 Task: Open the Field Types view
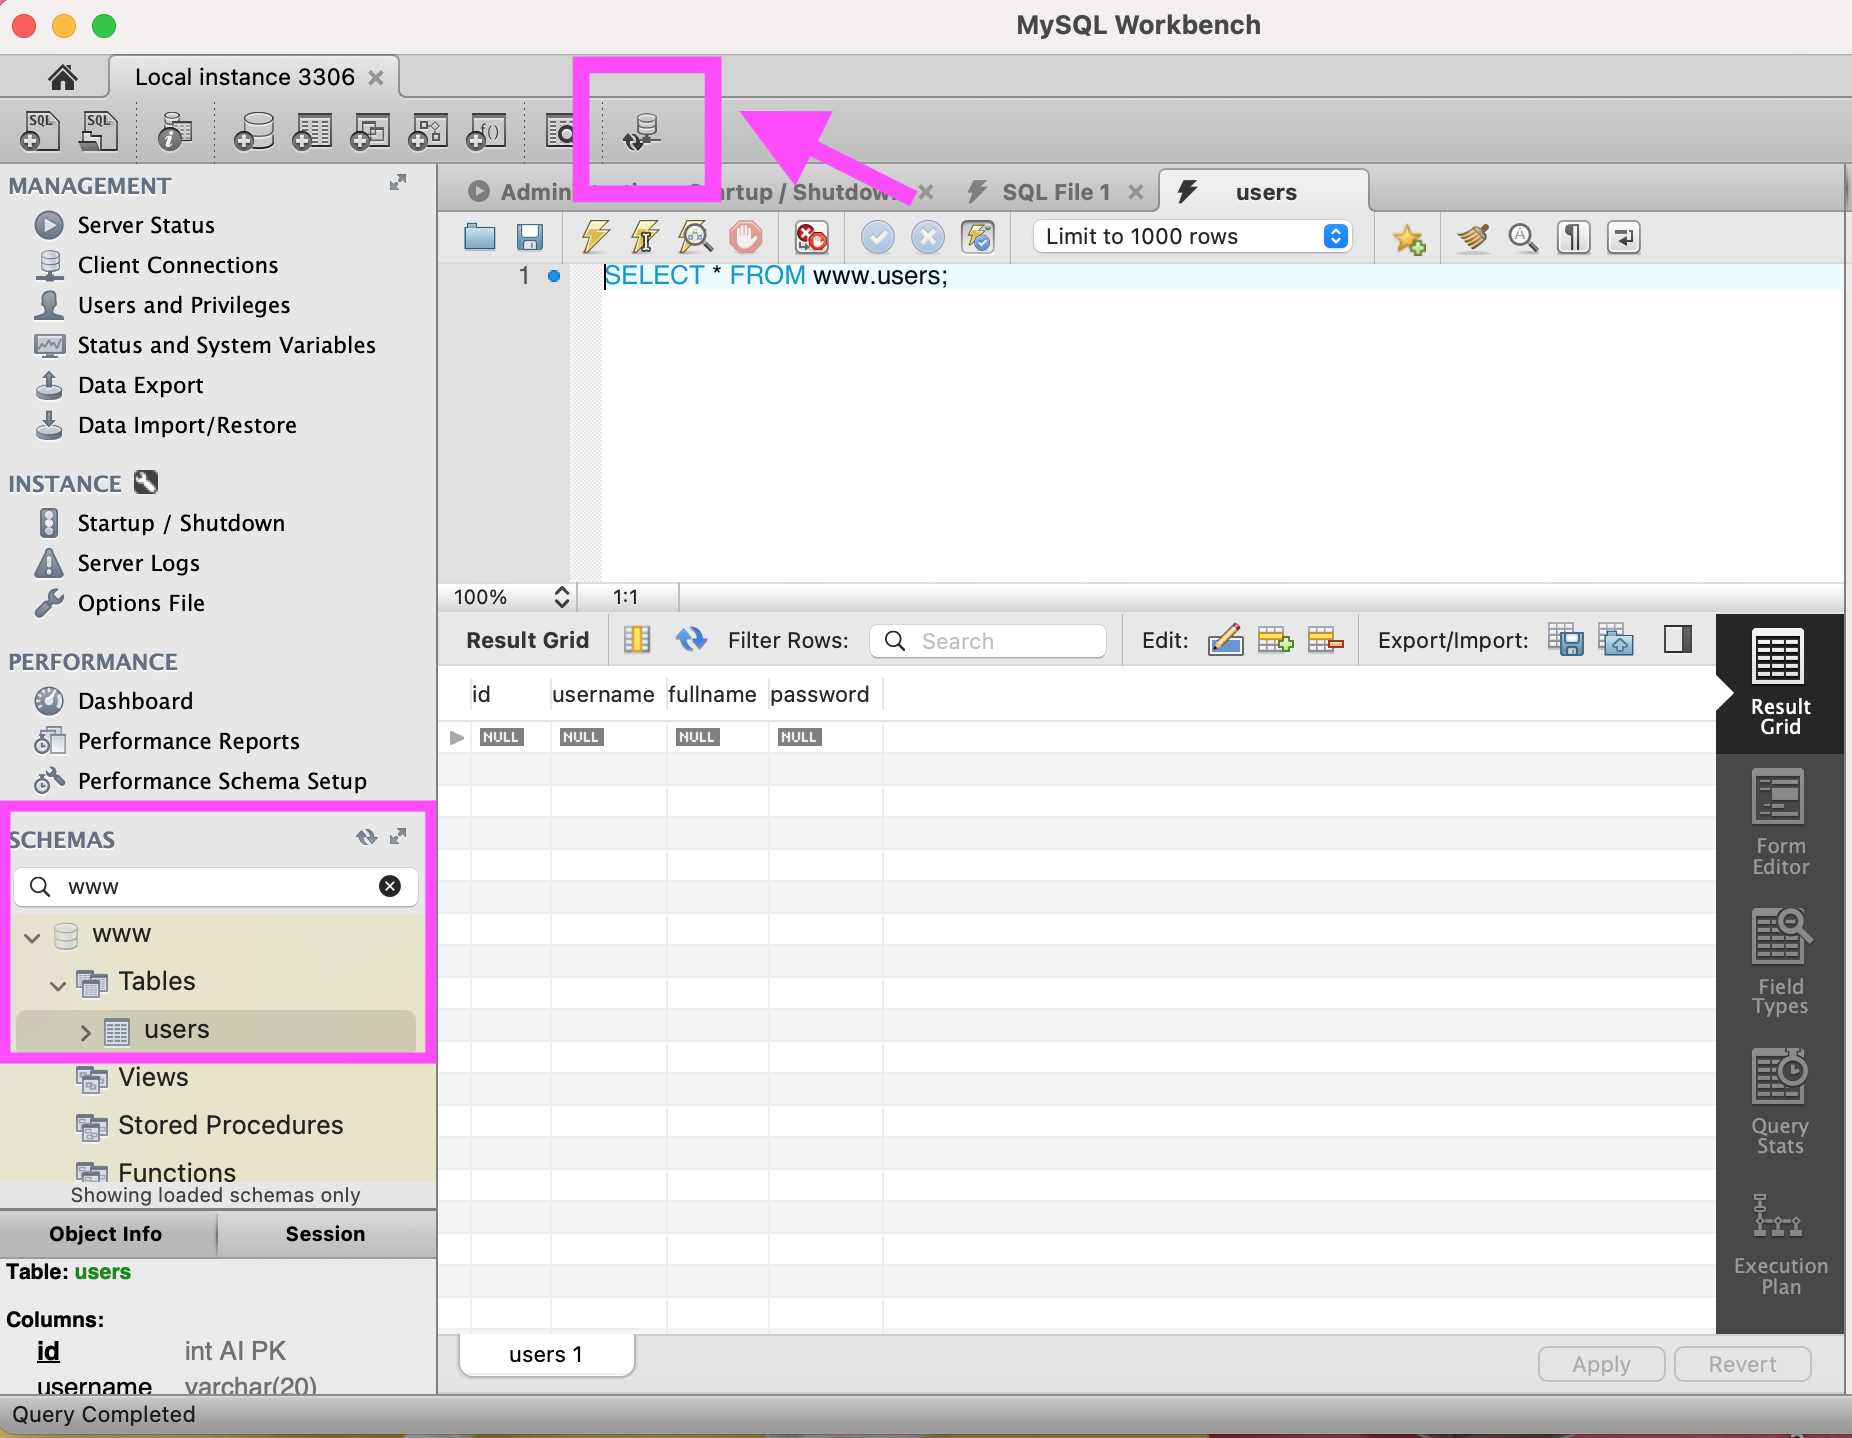tap(1780, 963)
